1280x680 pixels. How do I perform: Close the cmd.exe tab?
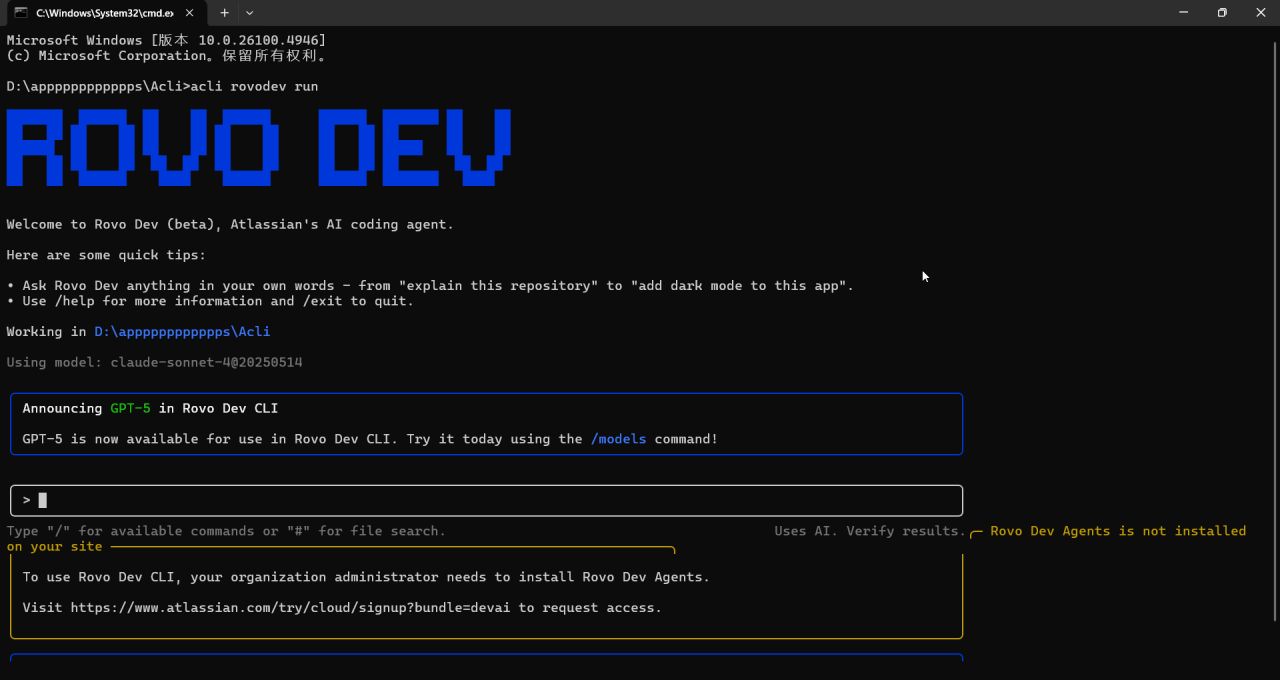190,13
